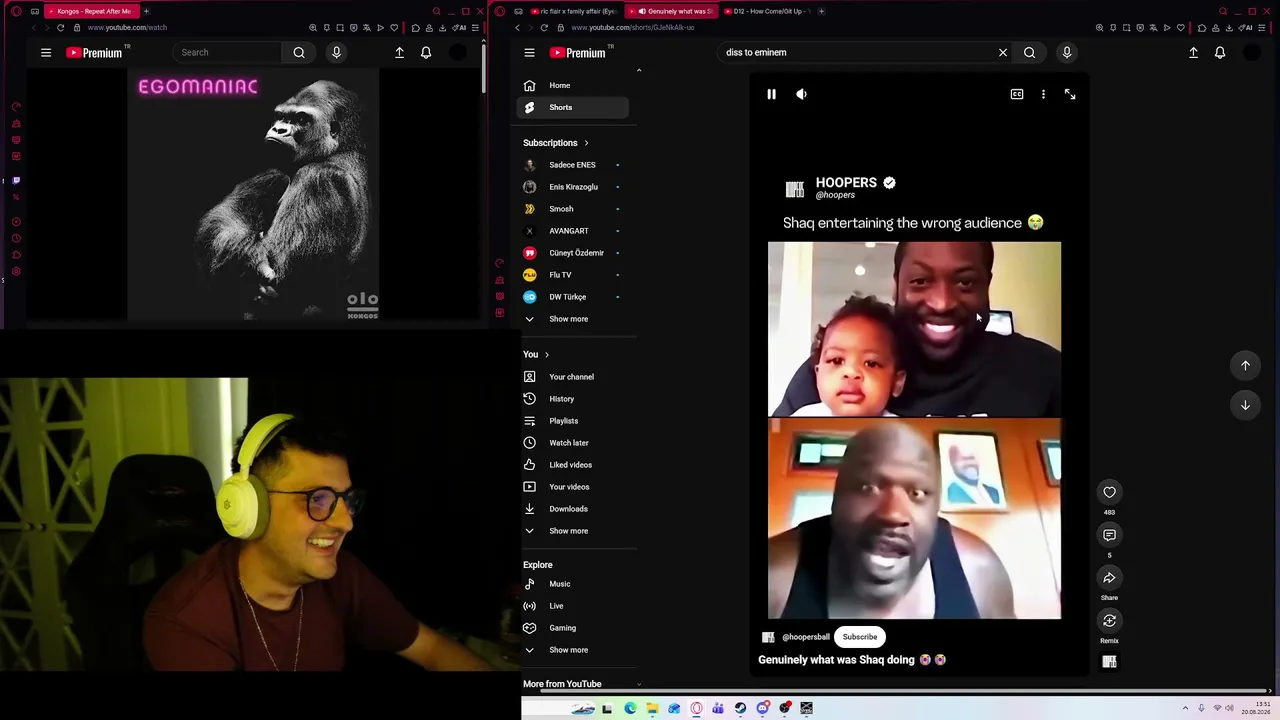
Task: Go to the next Short with down arrow
Action: coord(1245,405)
